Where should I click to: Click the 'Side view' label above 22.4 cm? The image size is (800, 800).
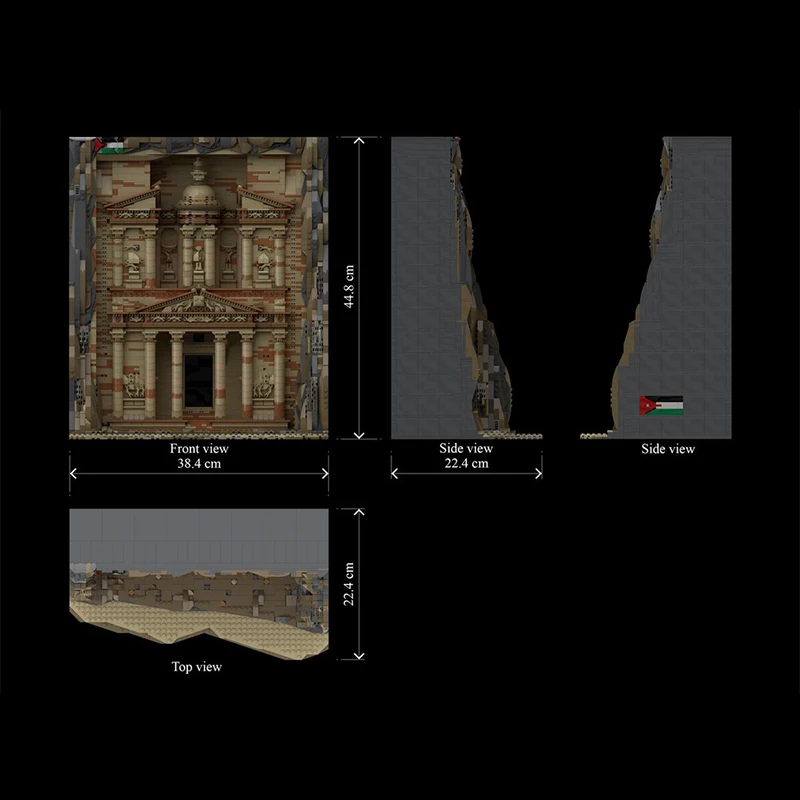tap(466, 448)
